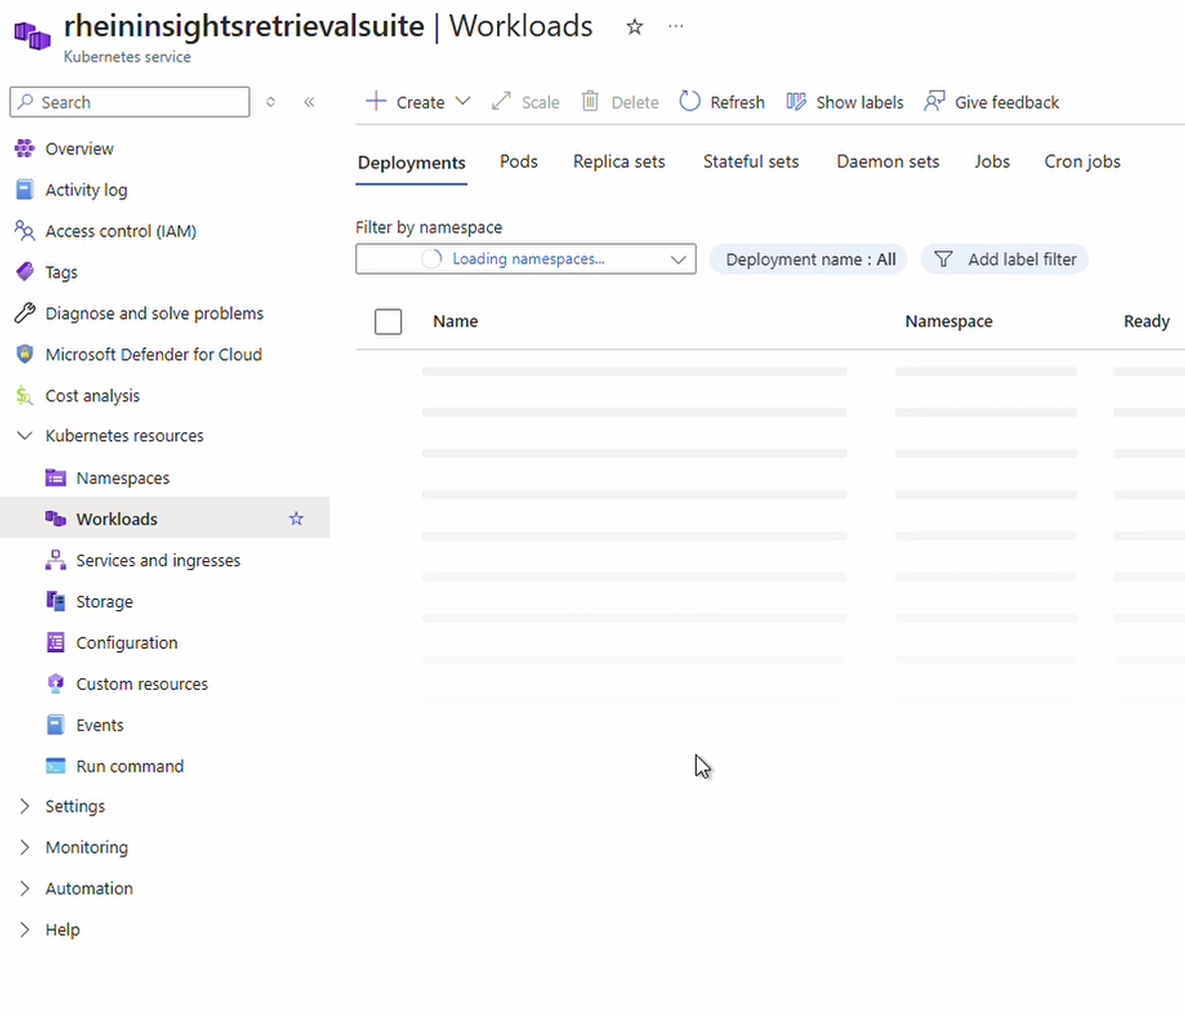Sort by the Ready column header
This screenshot has width=1185, height=1014.
click(1146, 321)
